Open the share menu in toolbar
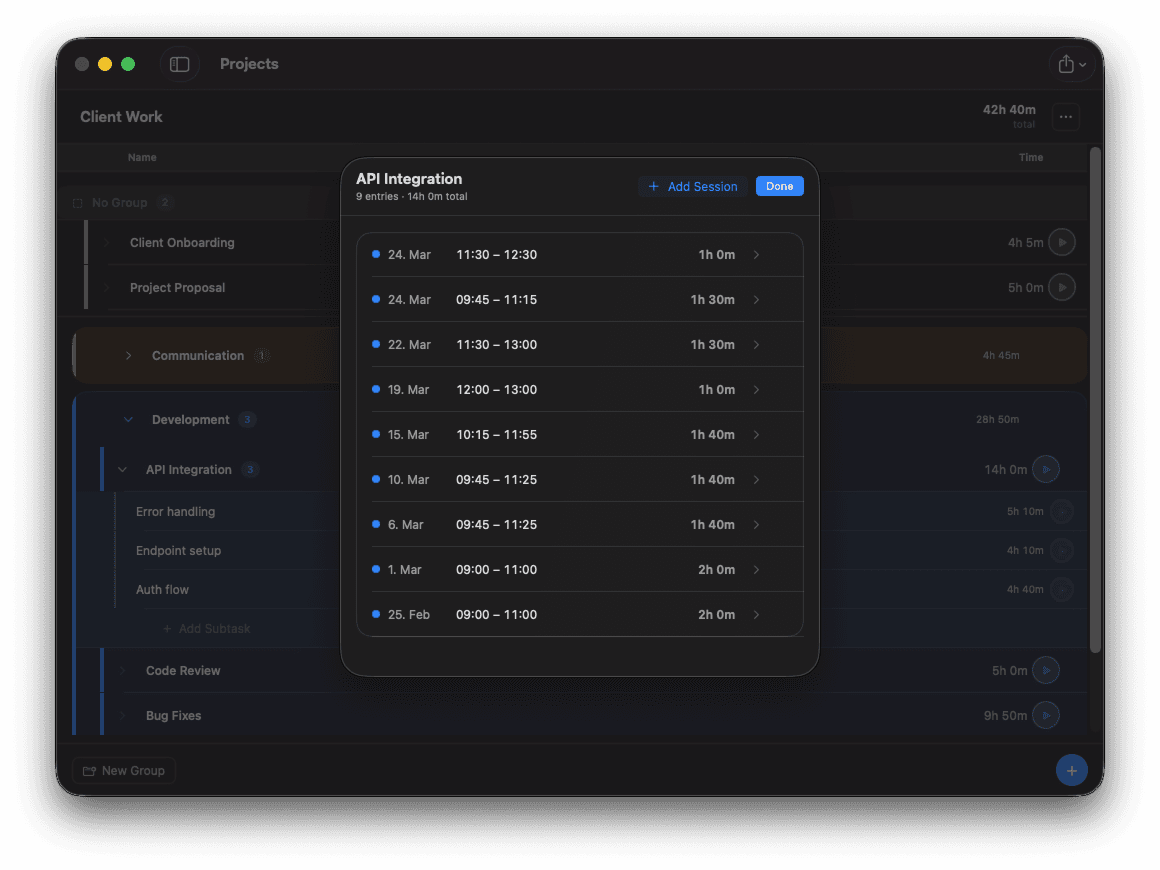 [x=1071, y=64]
